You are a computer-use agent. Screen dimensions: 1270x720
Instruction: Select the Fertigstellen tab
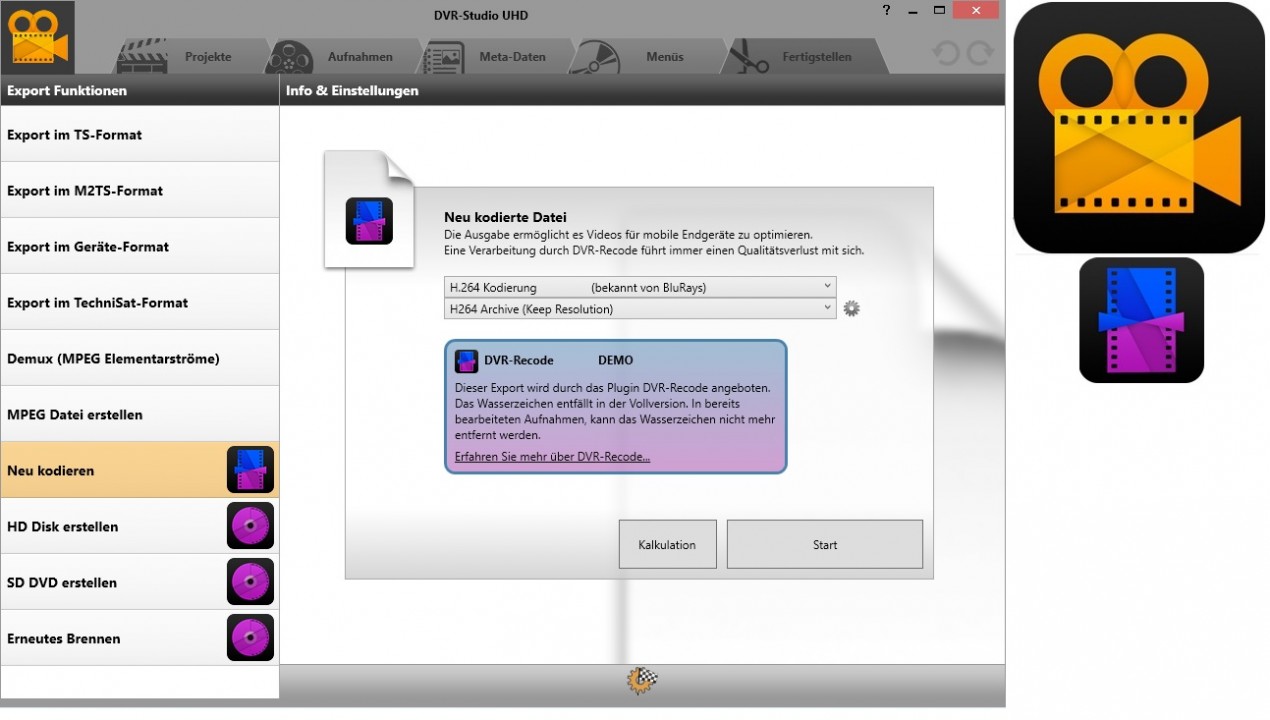800,57
